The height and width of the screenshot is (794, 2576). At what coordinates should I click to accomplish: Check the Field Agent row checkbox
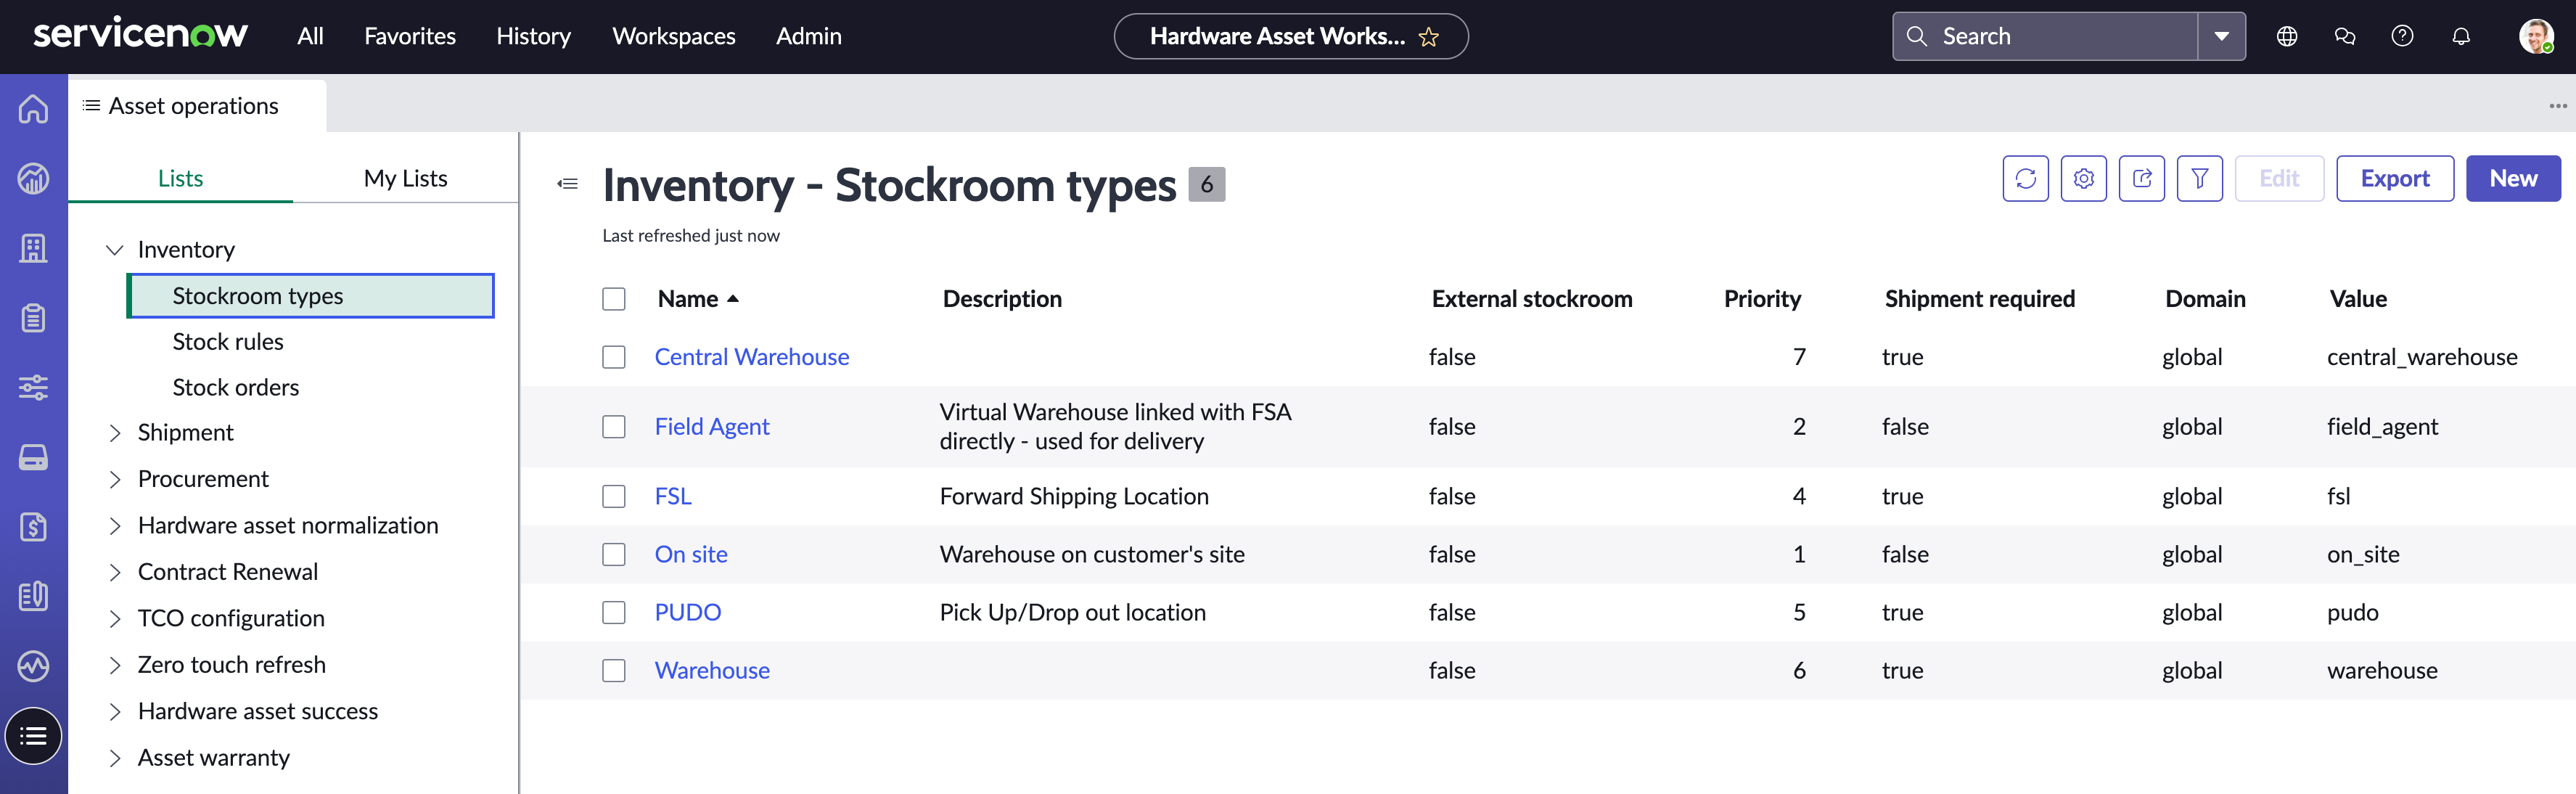[x=614, y=427]
